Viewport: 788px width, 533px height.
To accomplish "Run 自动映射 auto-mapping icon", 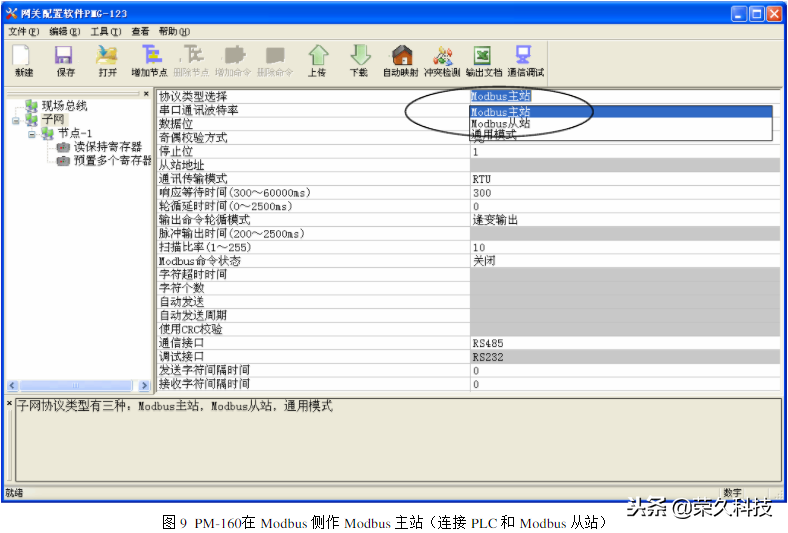I will point(402,55).
